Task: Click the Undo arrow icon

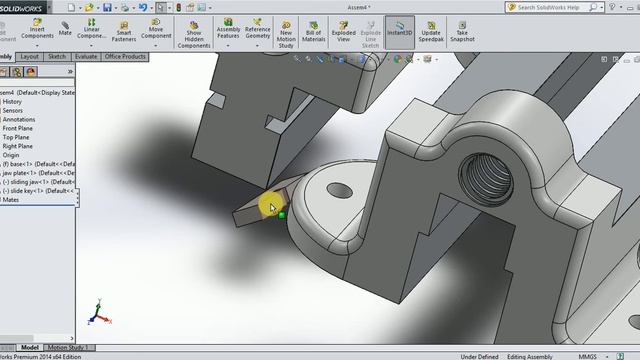Action: tap(143, 7)
